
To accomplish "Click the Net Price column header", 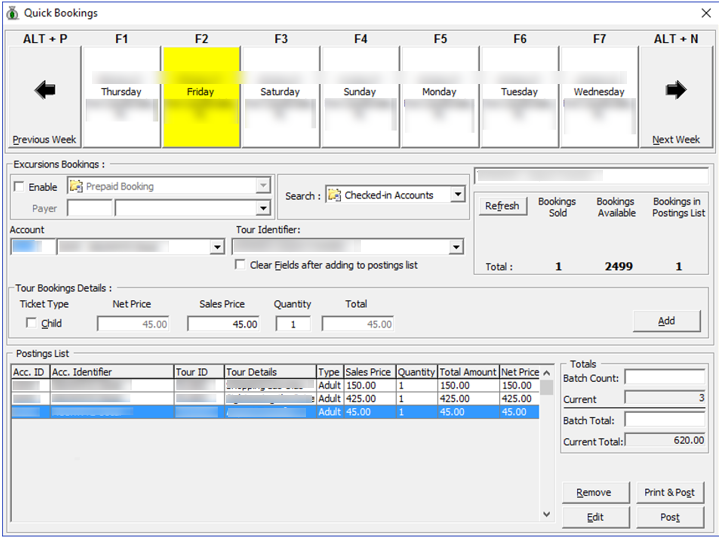I will (x=520, y=372).
